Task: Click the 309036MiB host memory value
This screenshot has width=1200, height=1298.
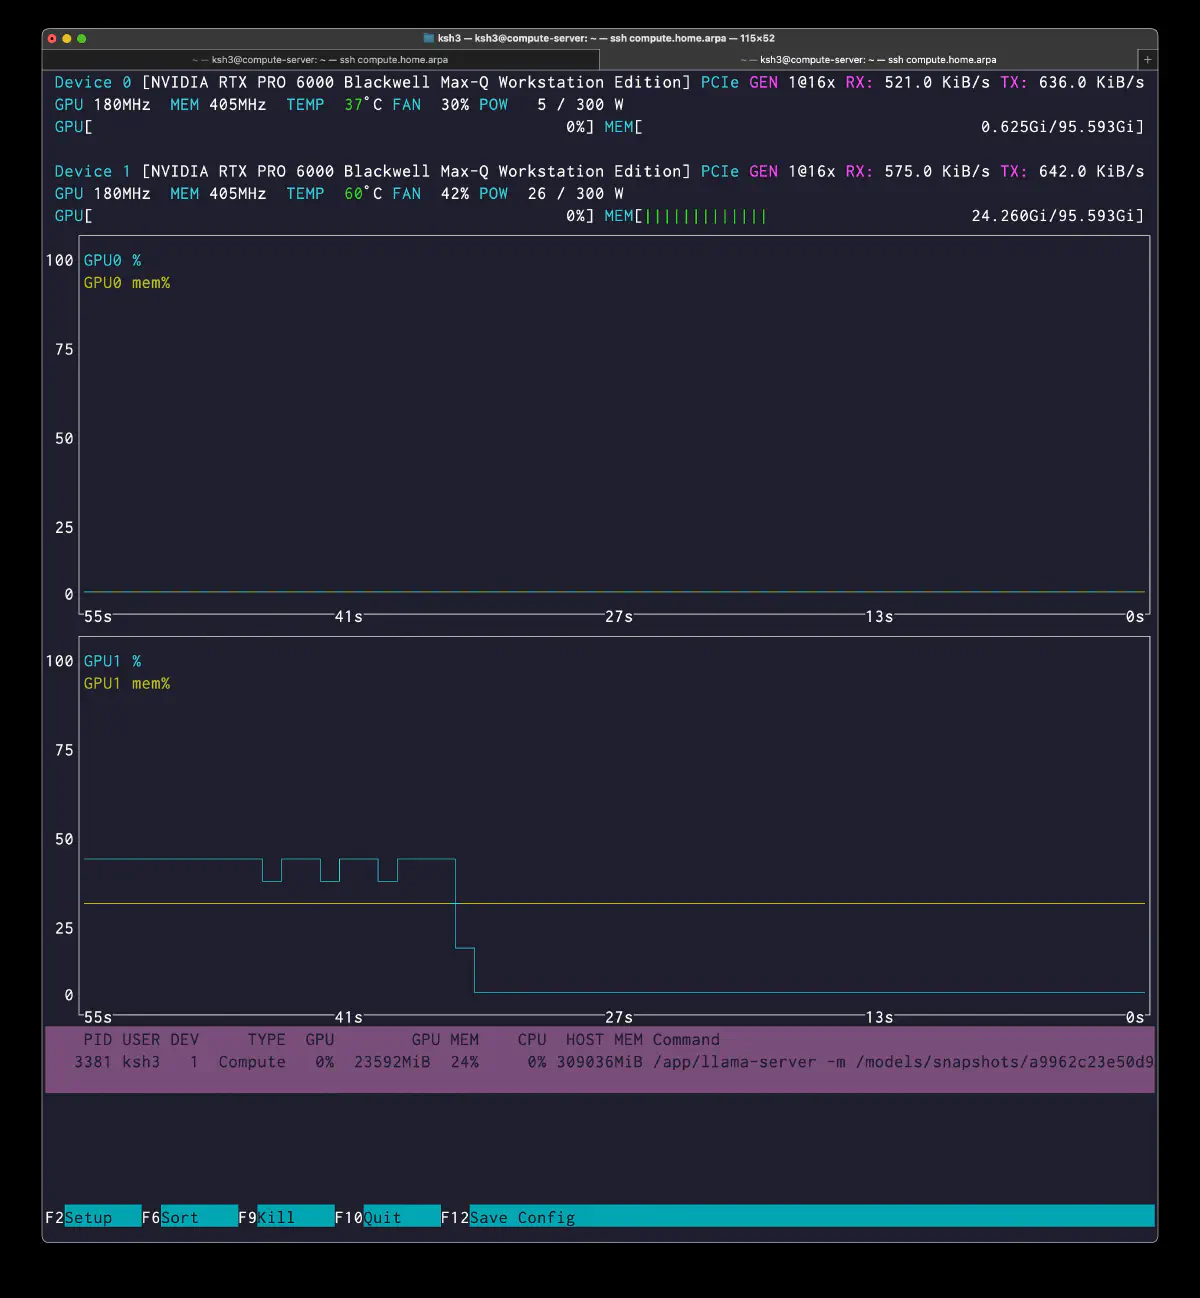Action: pyautogui.click(x=600, y=1062)
